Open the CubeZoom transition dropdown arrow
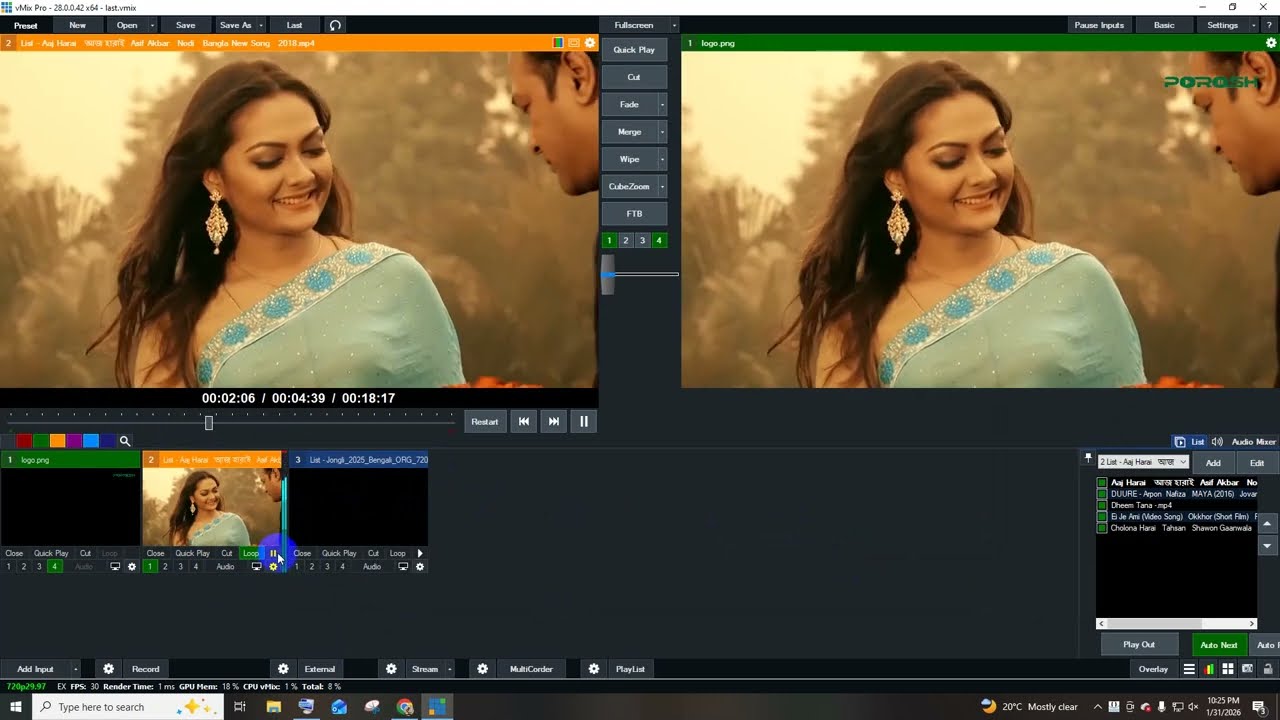This screenshot has height=720, width=1280. click(x=662, y=187)
